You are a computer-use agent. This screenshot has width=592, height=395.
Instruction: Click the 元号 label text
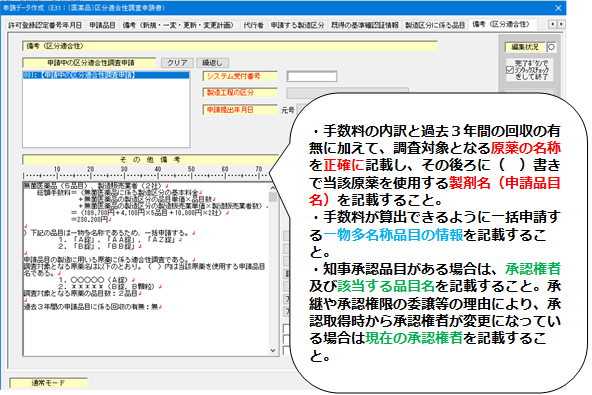click(x=287, y=110)
